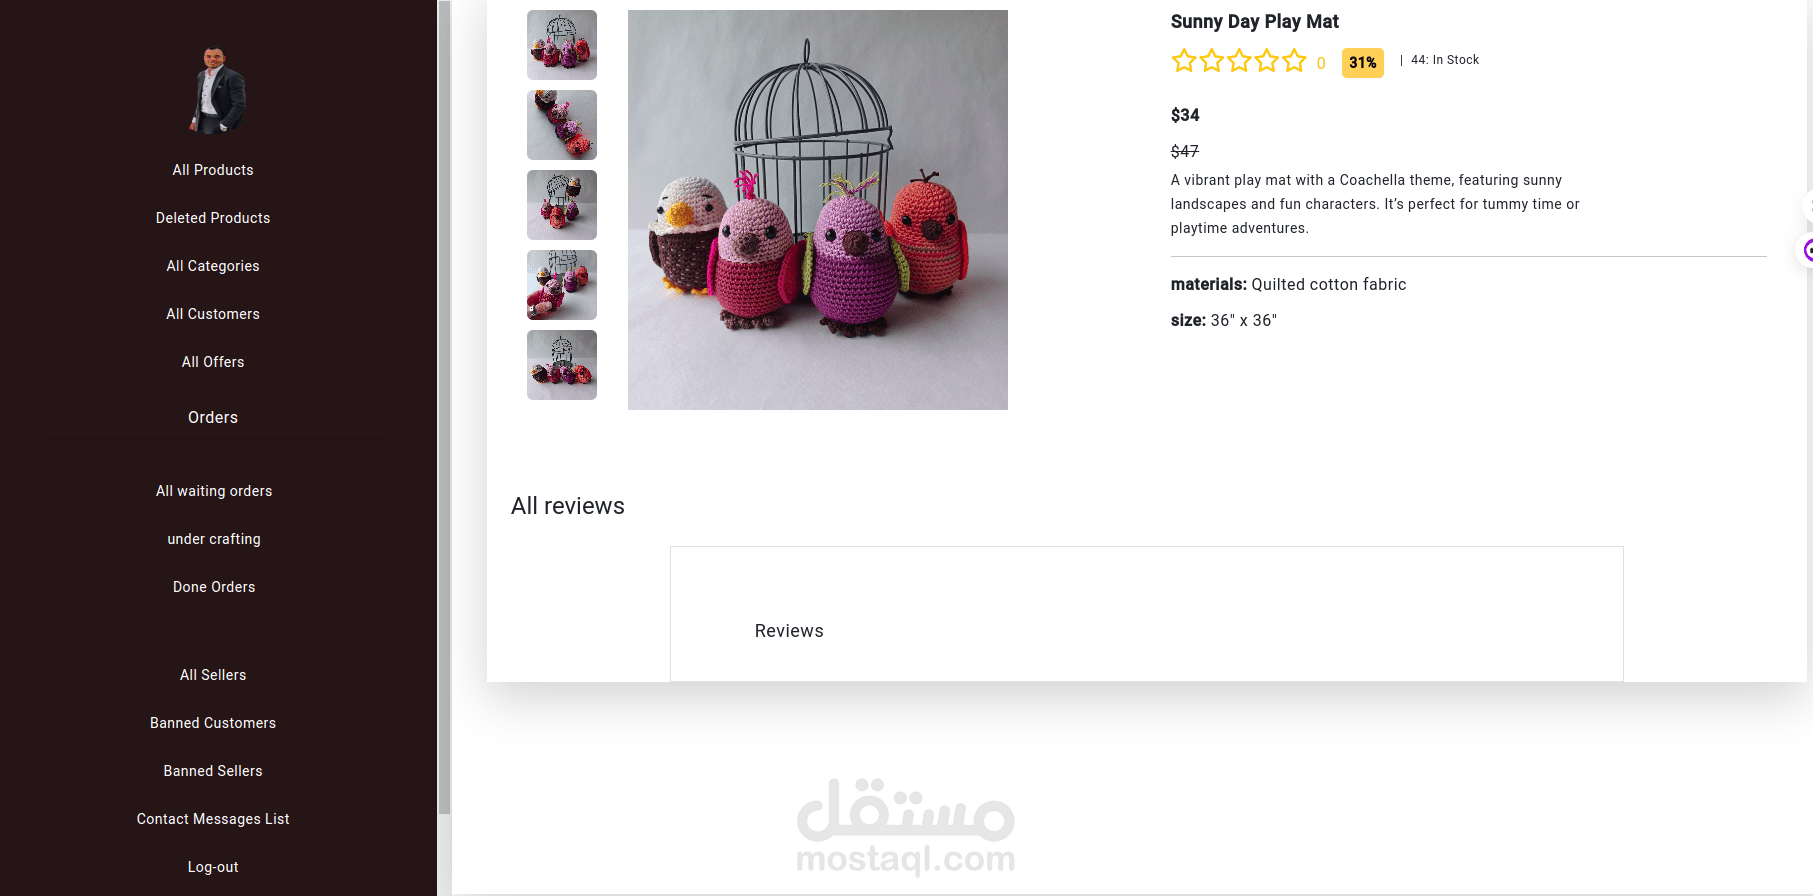Open Banned Sellers list
The height and width of the screenshot is (896, 1813).
213,771
